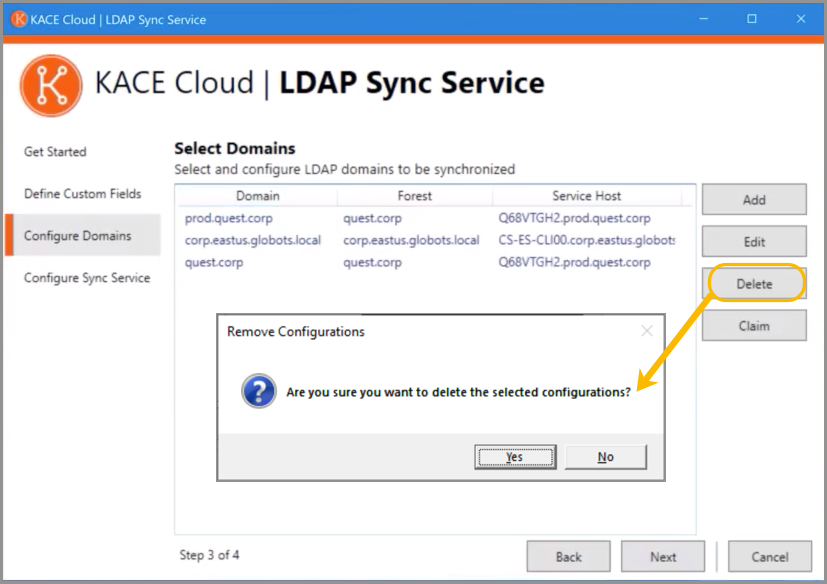
Task: Sort by the Forest column header
Action: tap(415, 196)
